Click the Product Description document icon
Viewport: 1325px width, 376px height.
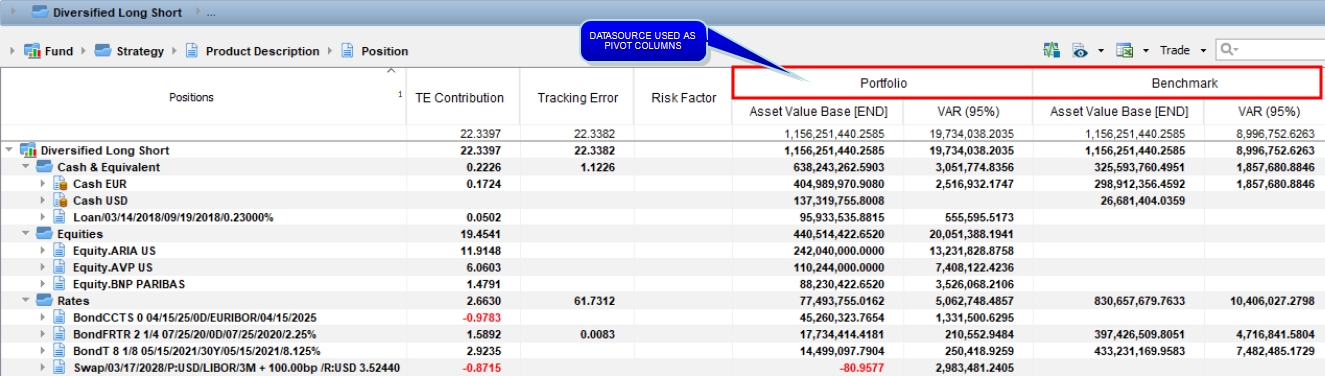pyautogui.click(x=192, y=50)
